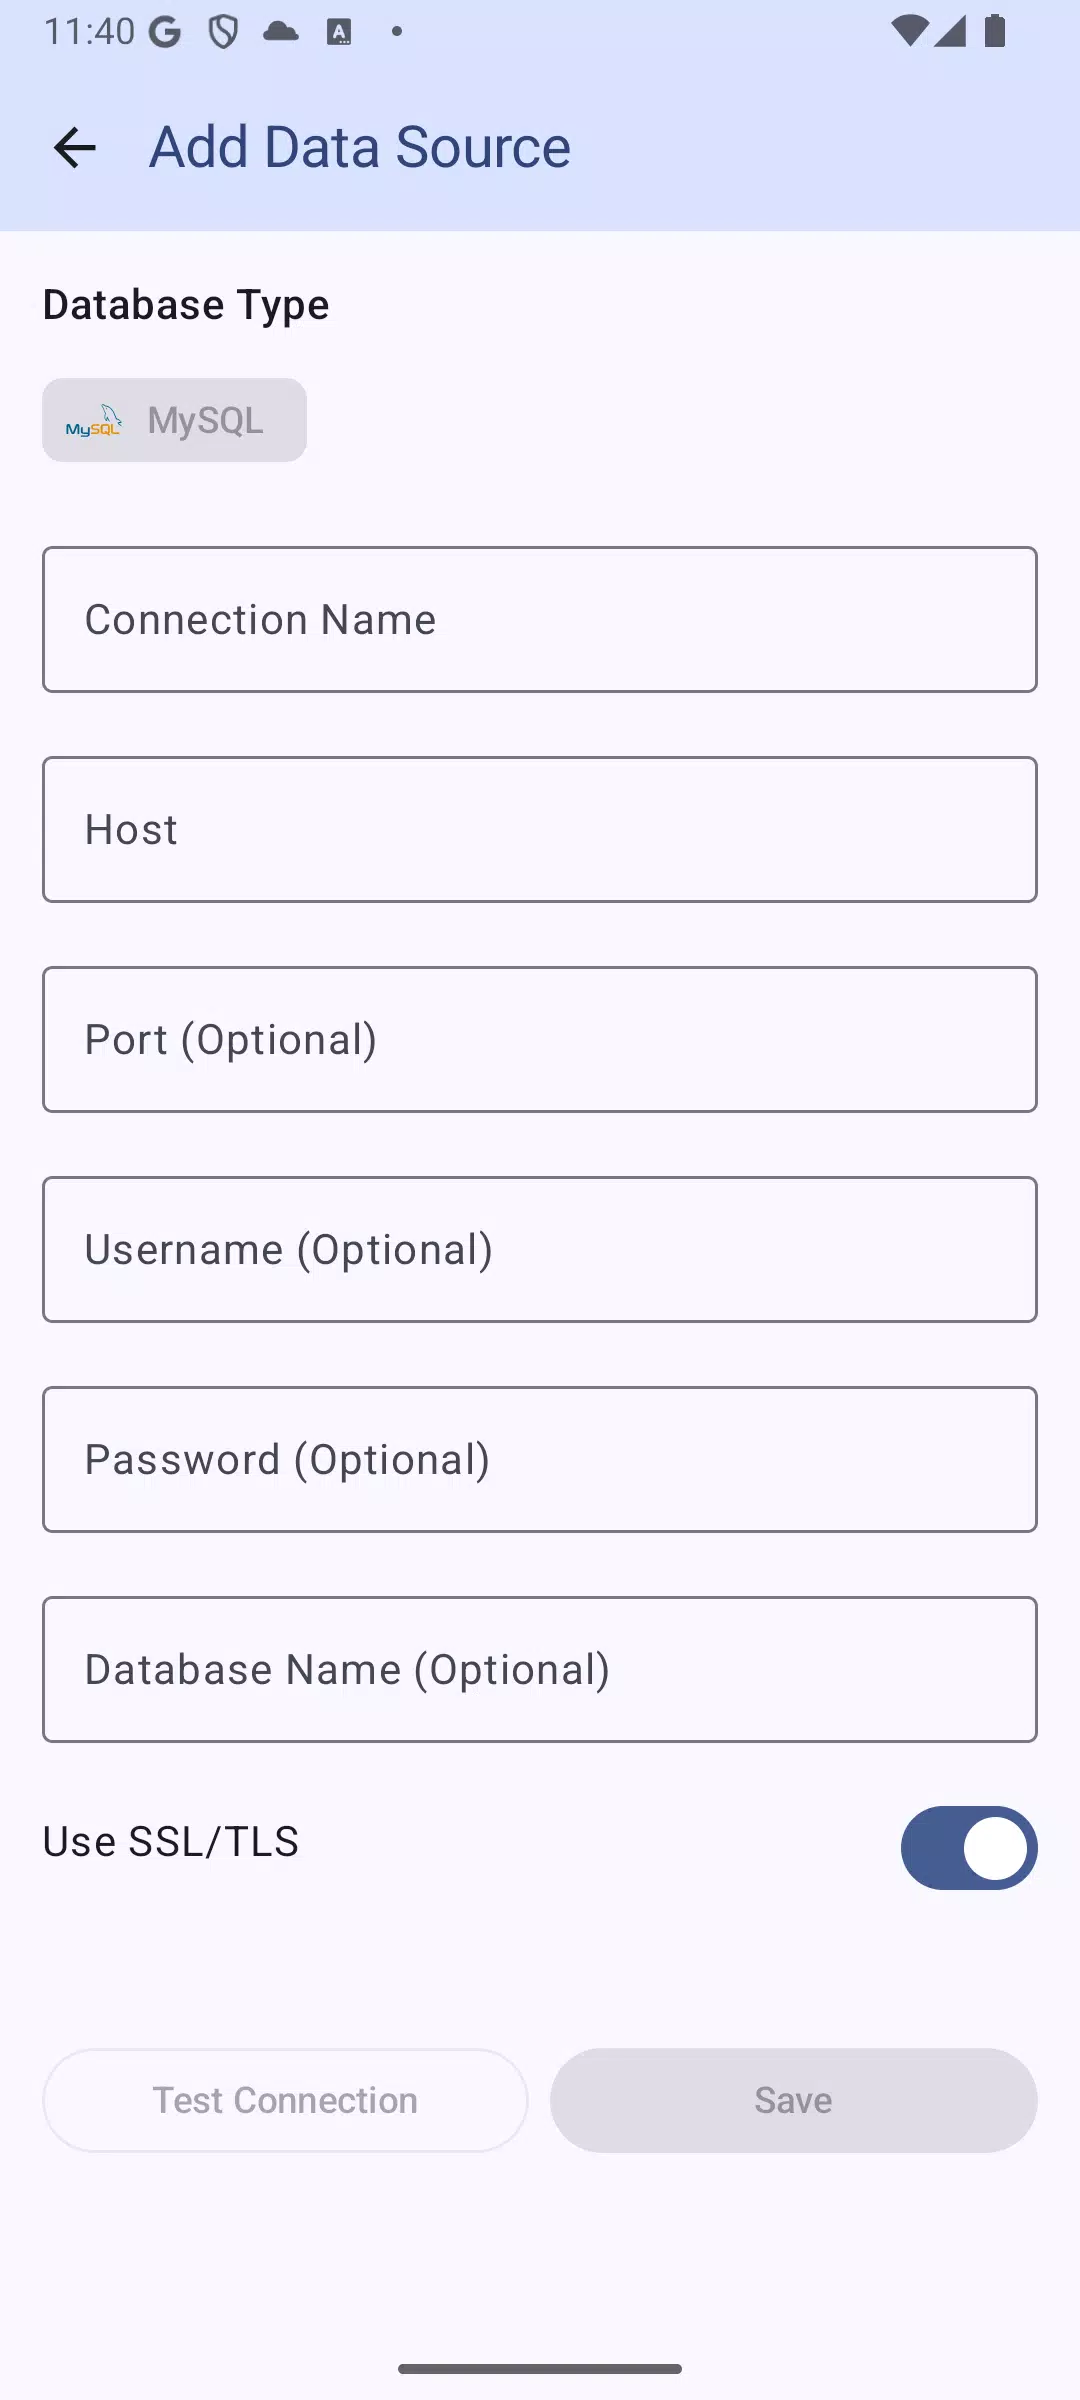Go back using the arrow icon
This screenshot has height=2400, width=1080.
(x=75, y=148)
